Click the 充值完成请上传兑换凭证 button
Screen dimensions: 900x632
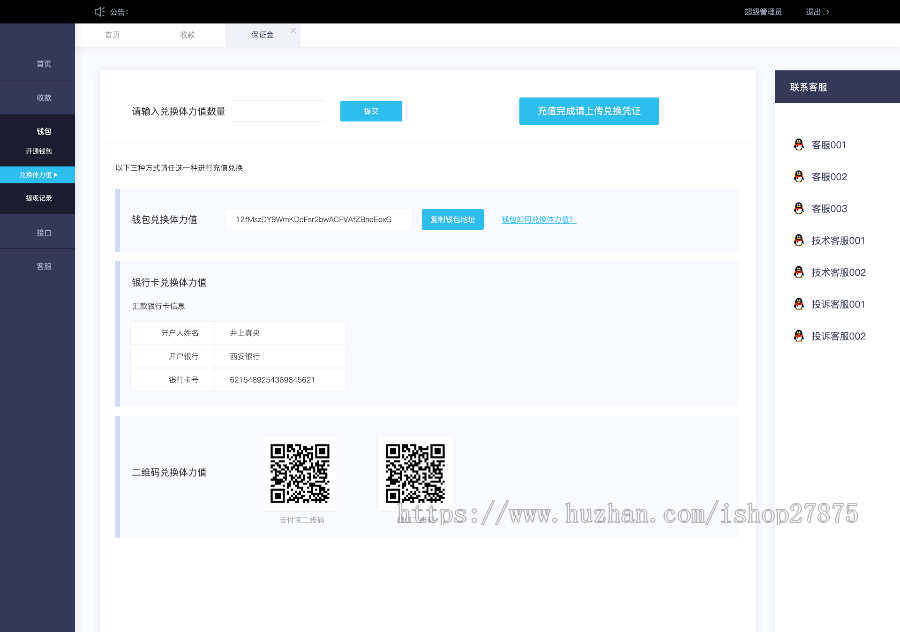[x=588, y=111]
